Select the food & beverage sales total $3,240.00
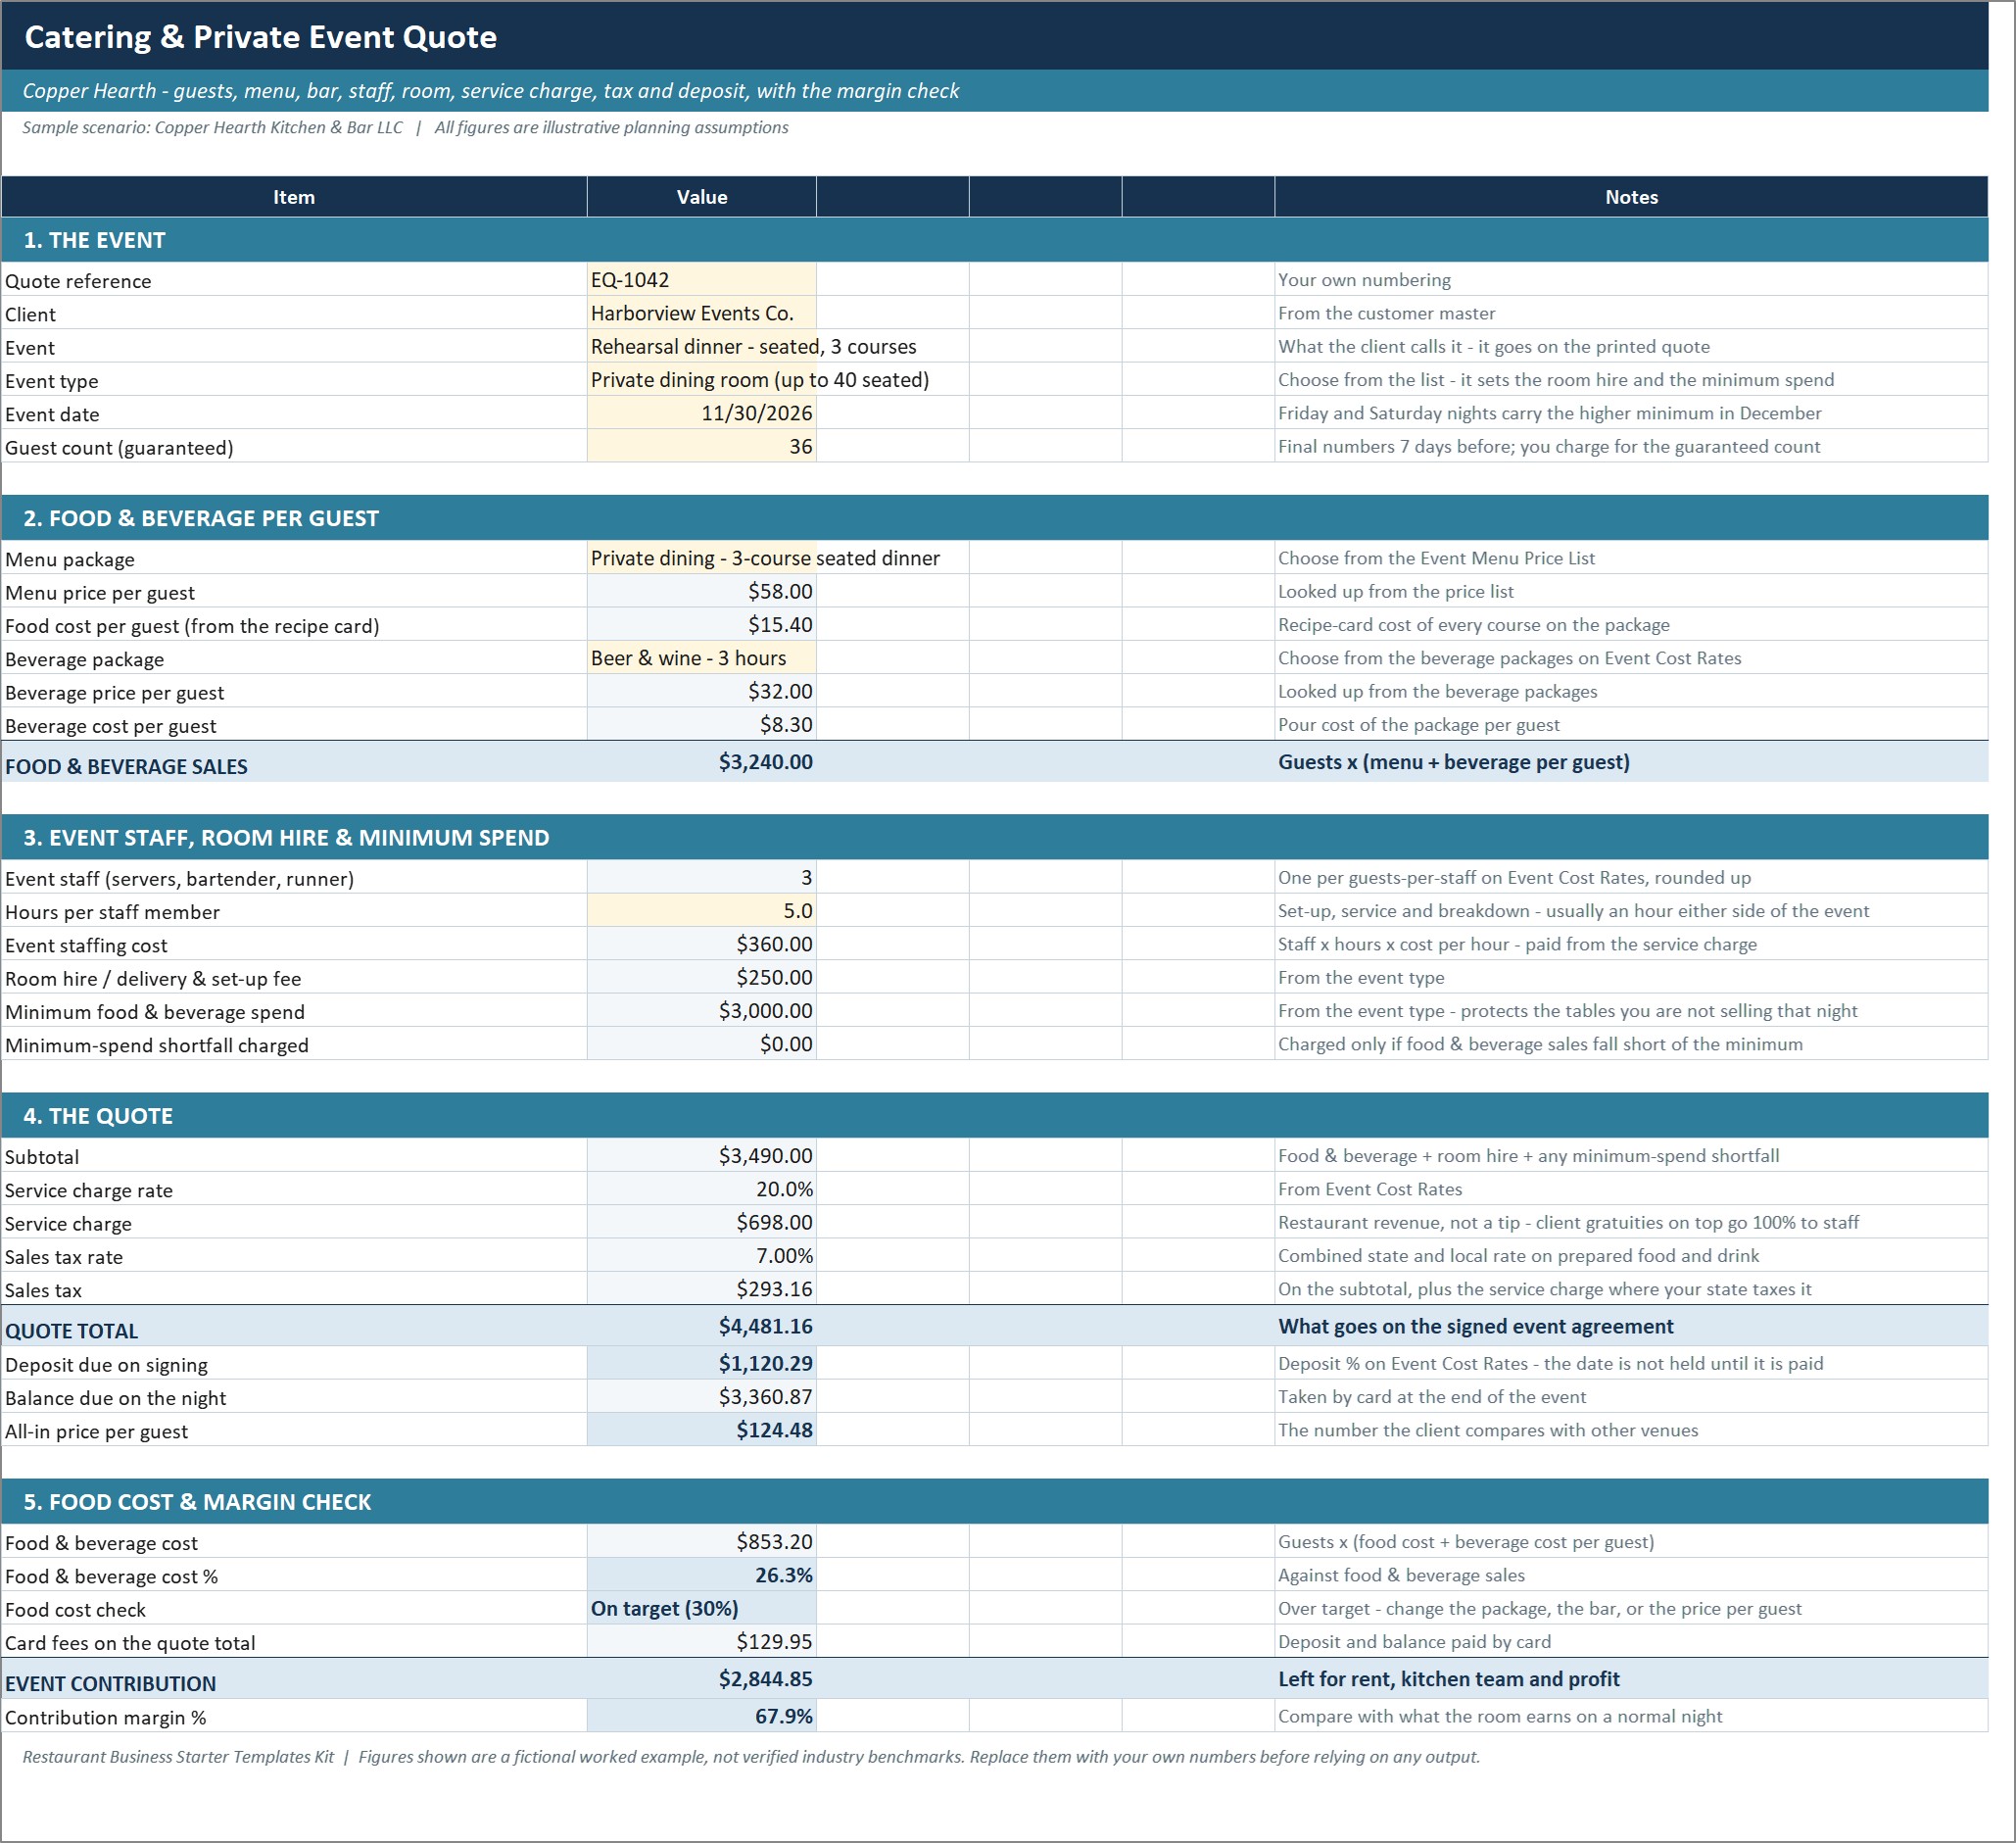Image resolution: width=2016 pixels, height=1843 pixels. point(701,762)
